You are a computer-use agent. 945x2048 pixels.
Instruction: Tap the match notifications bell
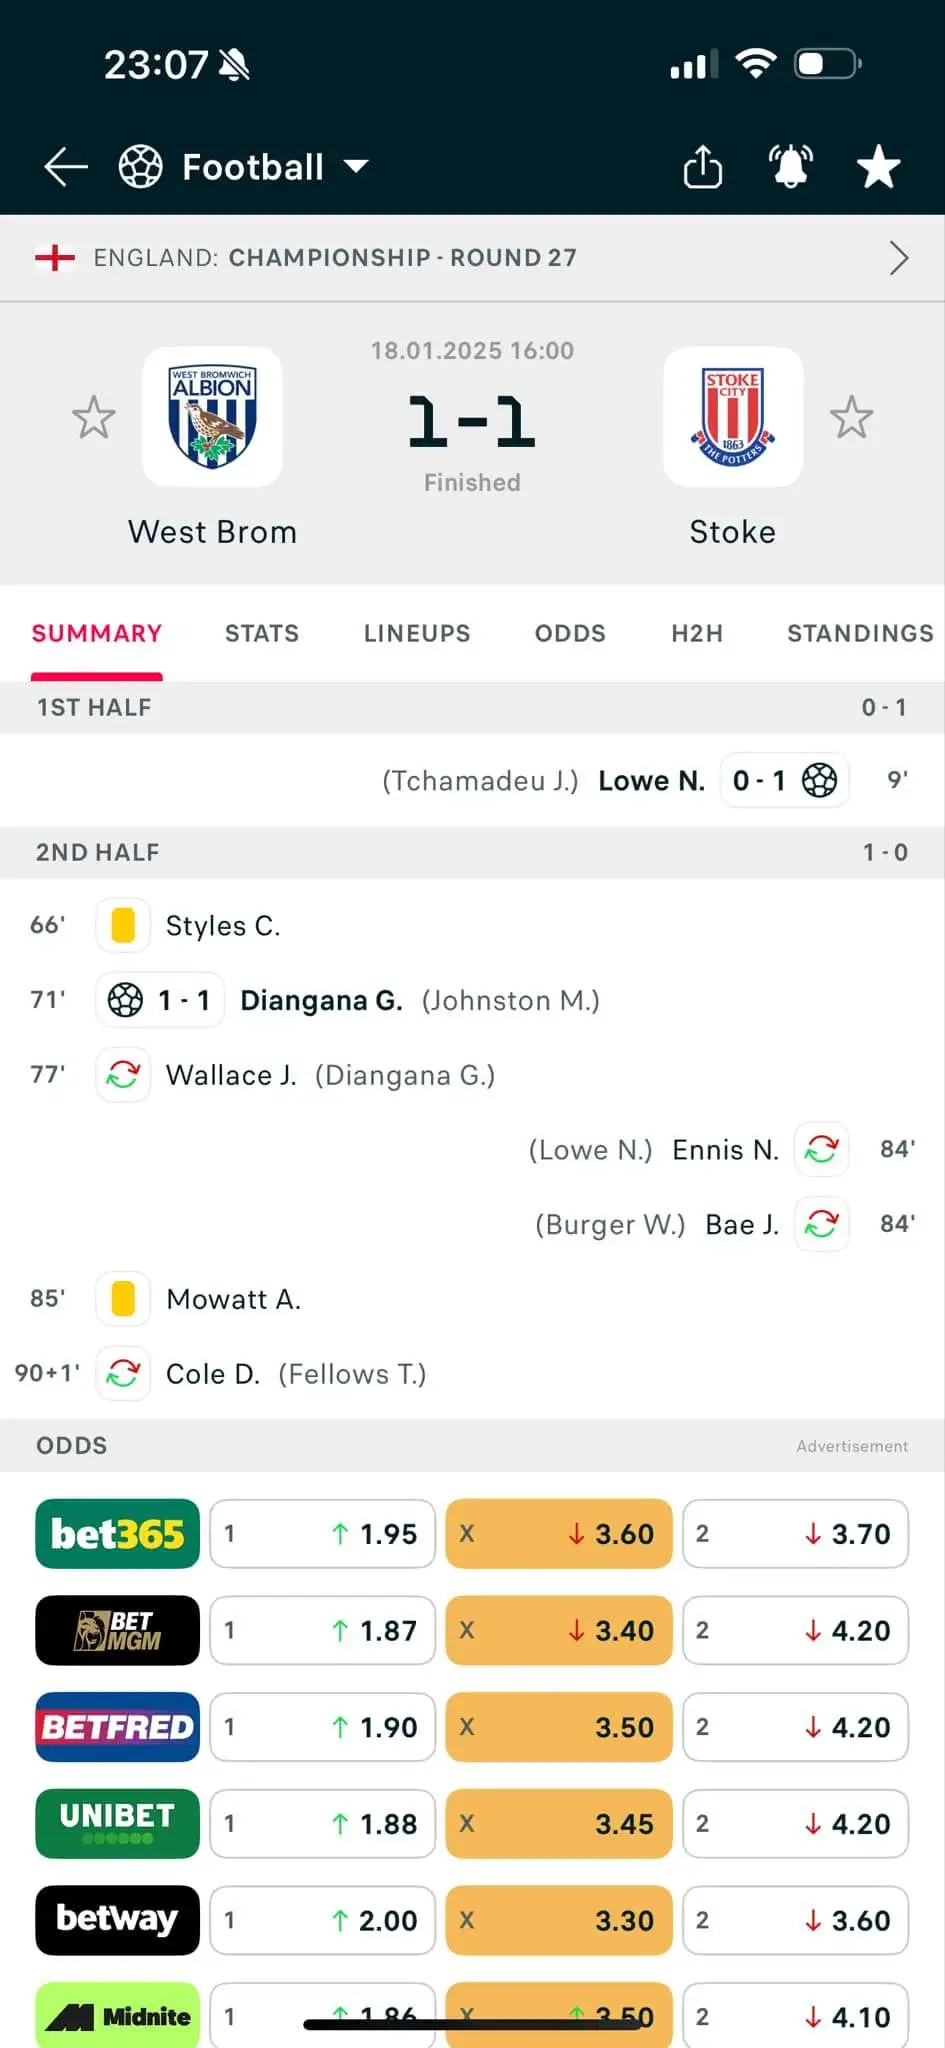(x=789, y=166)
